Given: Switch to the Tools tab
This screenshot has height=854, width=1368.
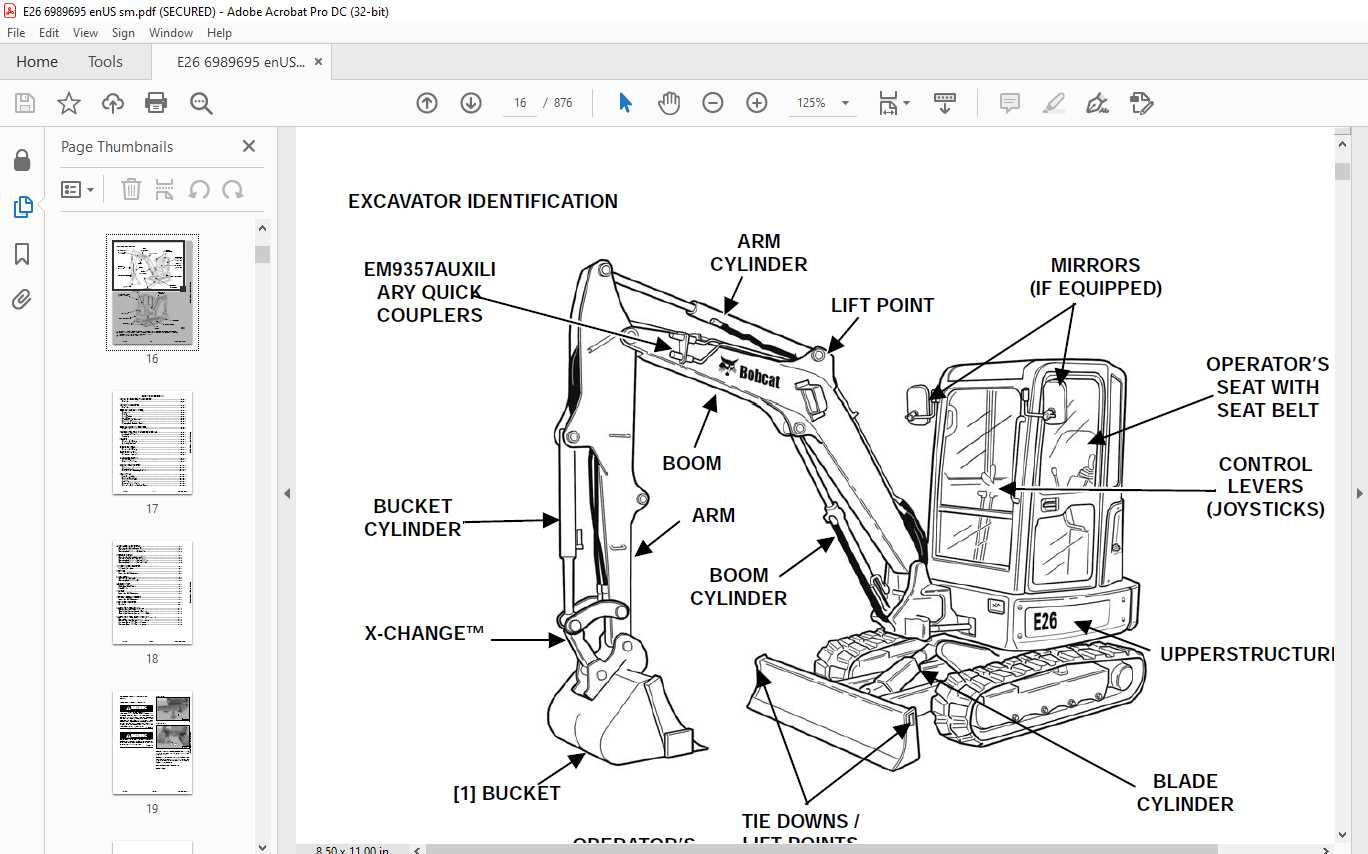Looking at the screenshot, I should pos(105,61).
